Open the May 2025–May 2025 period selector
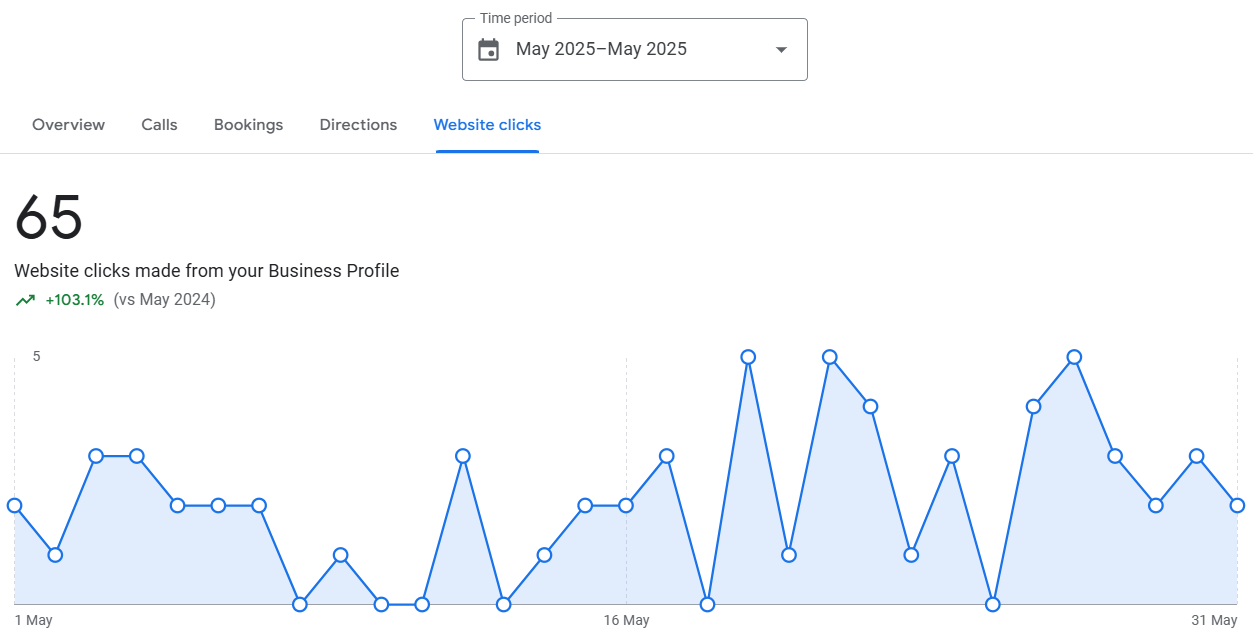Image resolution: width=1253 pixels, height=630 pixels. click(601, 50)
